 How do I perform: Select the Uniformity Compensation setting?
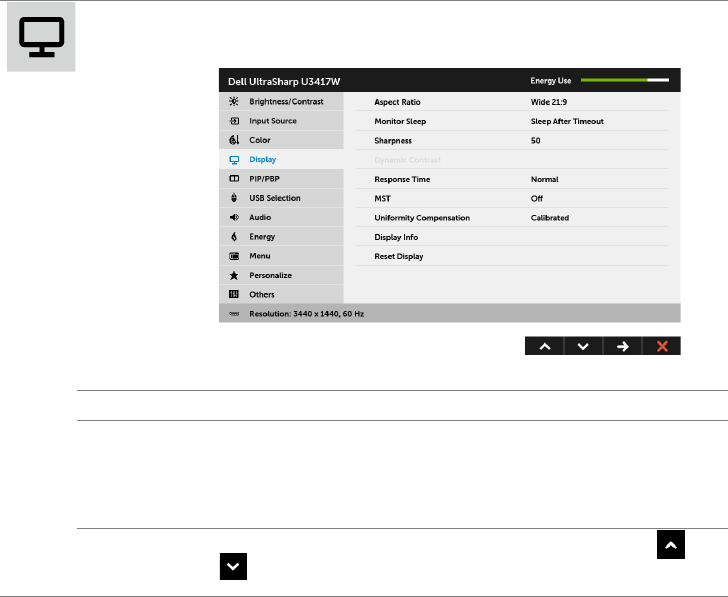point(512,218)
